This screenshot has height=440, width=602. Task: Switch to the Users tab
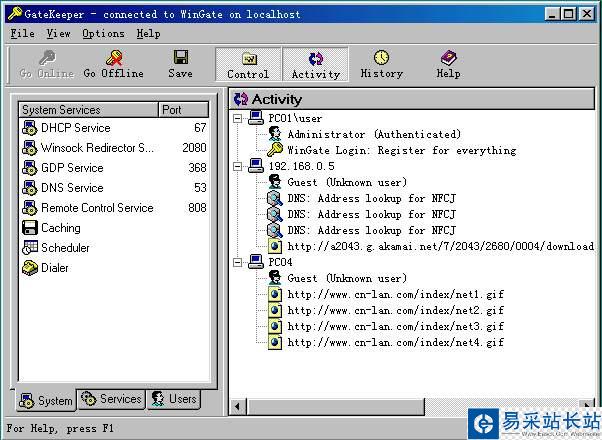click(174, 399)
